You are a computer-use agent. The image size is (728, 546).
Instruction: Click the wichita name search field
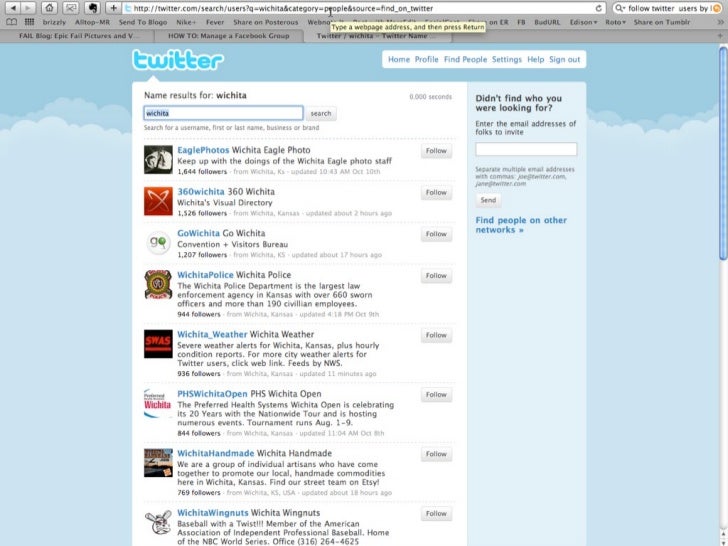(223, 113)
